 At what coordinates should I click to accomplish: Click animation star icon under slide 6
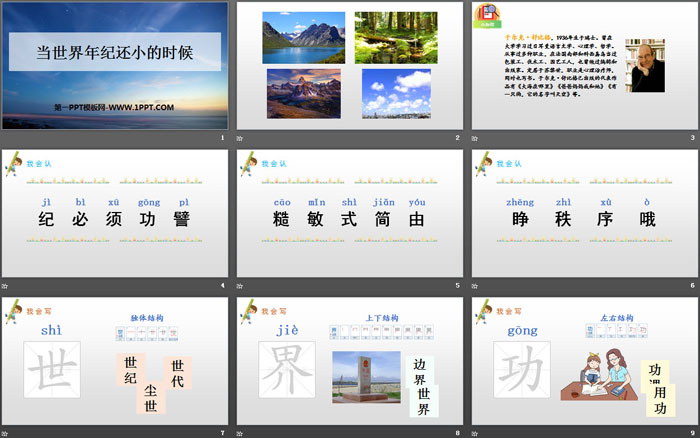click(x=474, y=285)
